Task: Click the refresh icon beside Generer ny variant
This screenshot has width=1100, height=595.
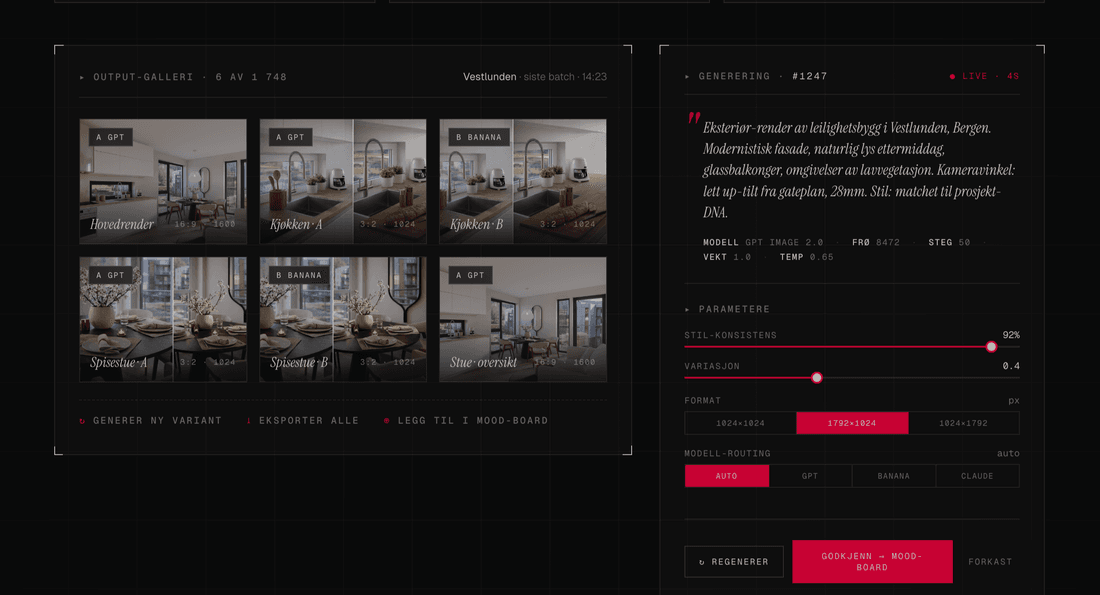Action: (x=82, y=421)
